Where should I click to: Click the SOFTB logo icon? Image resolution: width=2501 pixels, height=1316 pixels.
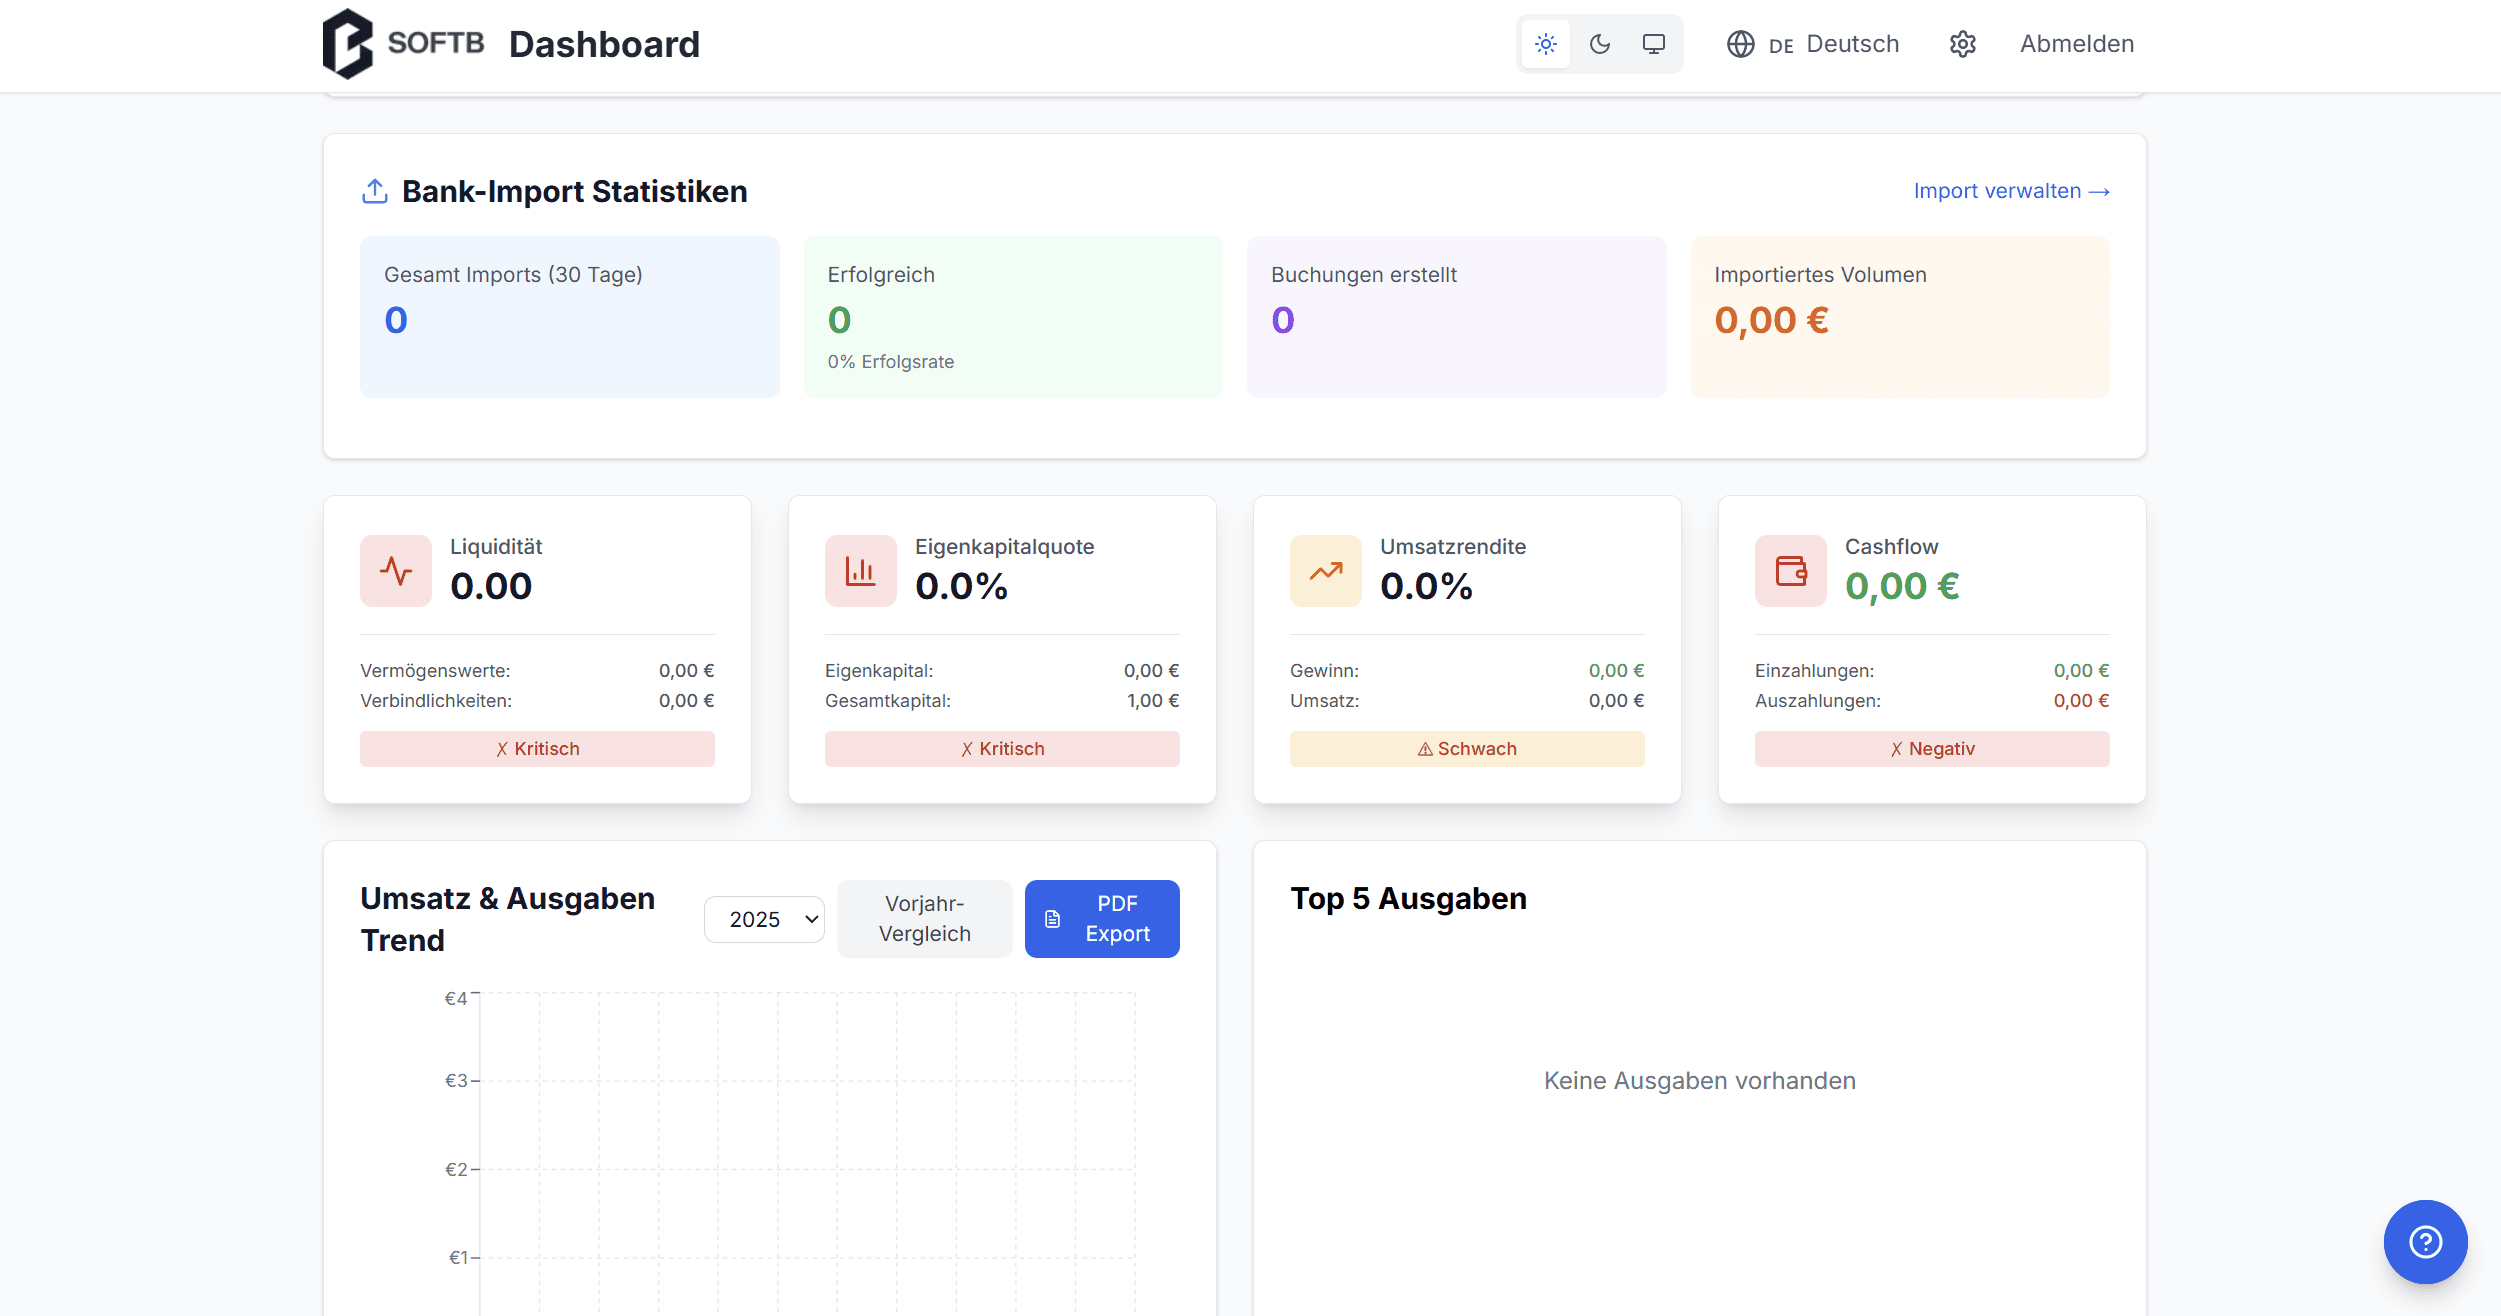(347, 44)
